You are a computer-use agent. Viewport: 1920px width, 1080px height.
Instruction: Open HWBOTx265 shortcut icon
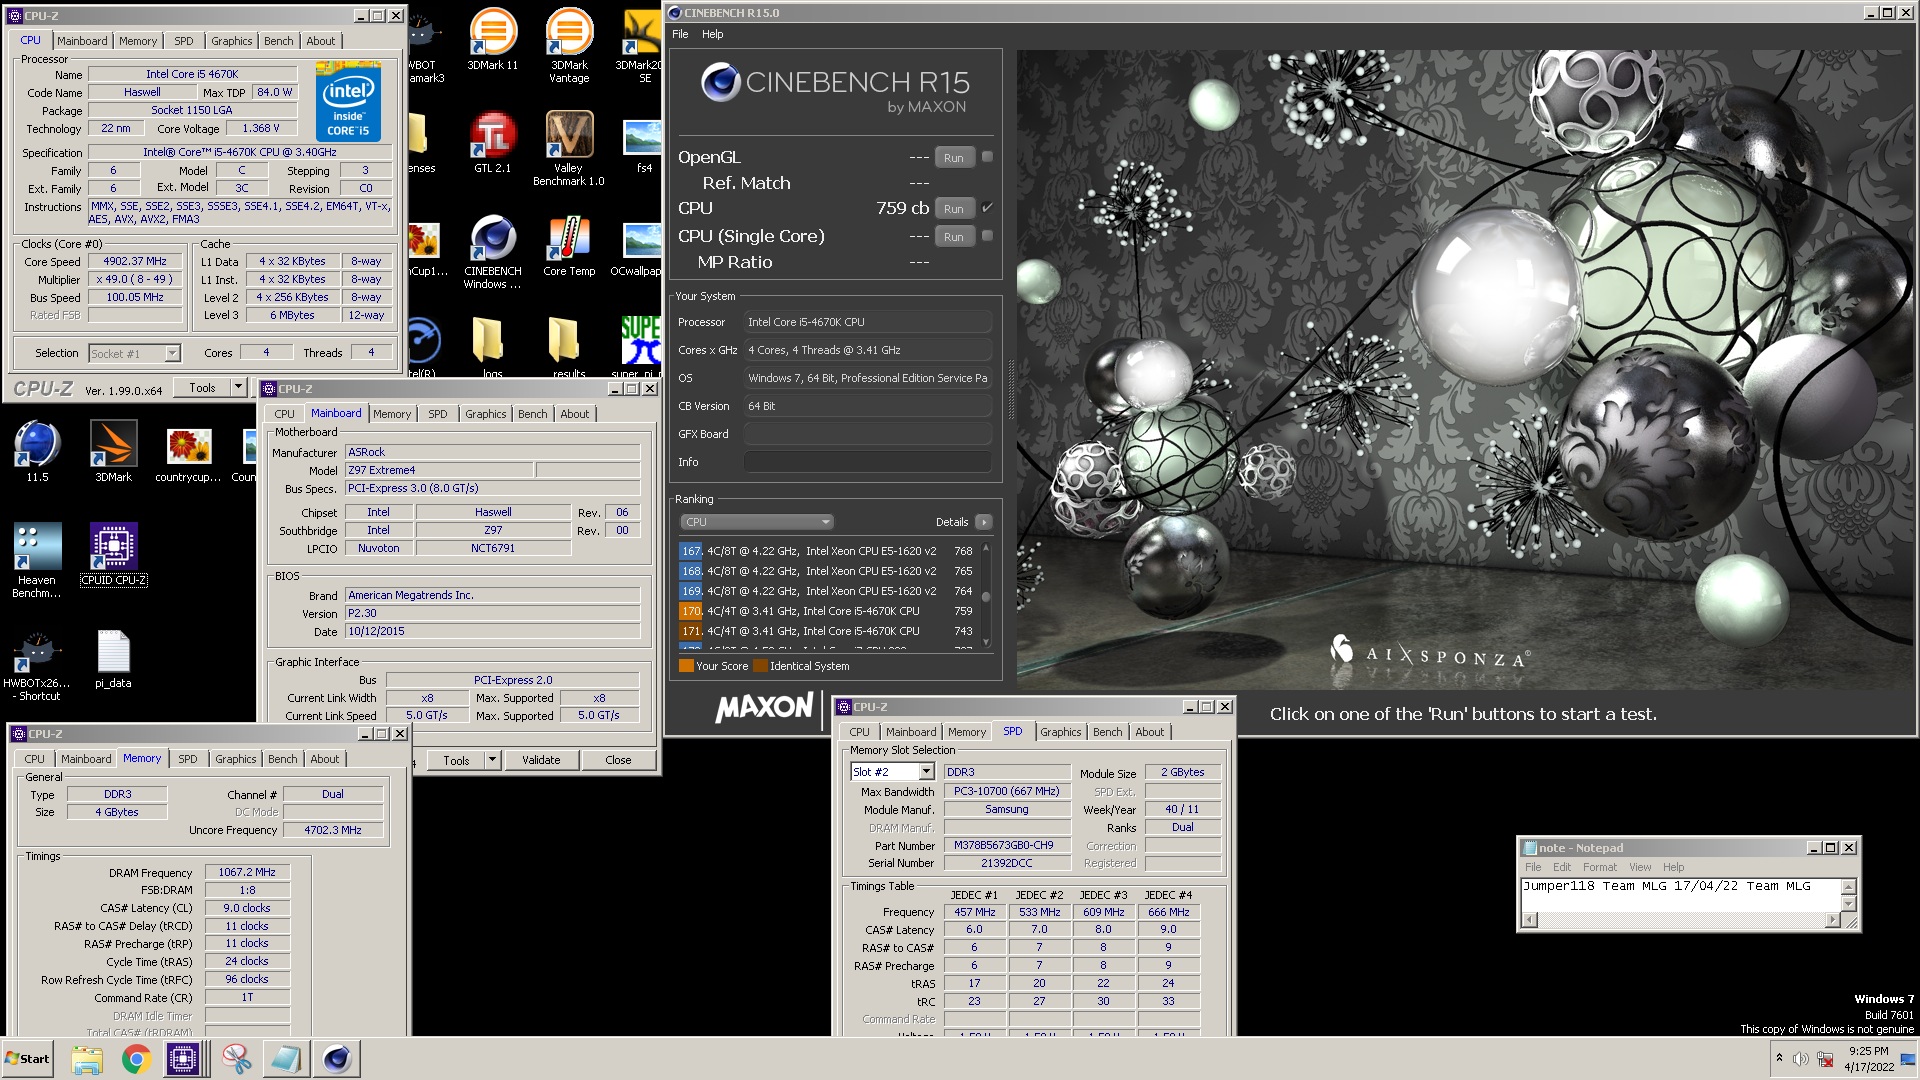coord(37,665)
